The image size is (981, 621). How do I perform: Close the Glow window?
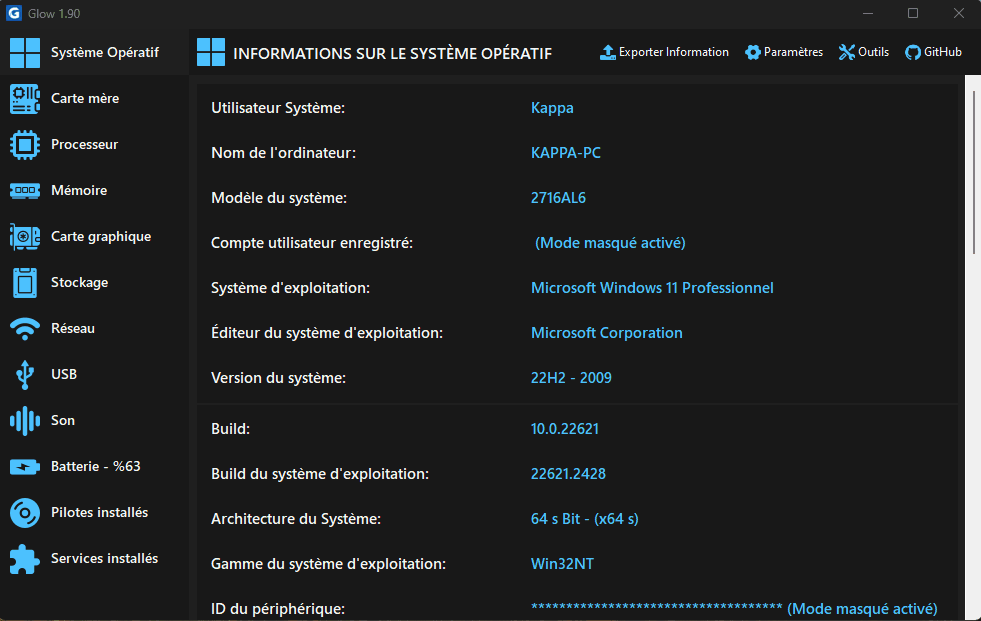coord(958,13)
